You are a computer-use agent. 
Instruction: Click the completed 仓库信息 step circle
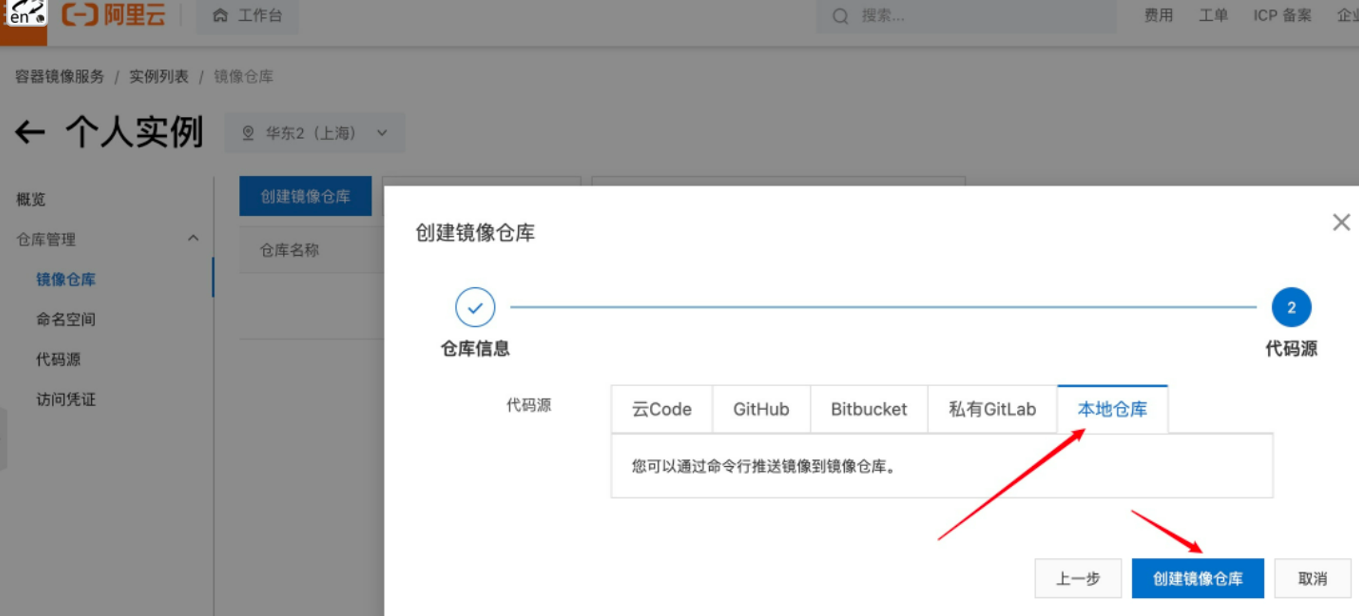coord(475,308)
